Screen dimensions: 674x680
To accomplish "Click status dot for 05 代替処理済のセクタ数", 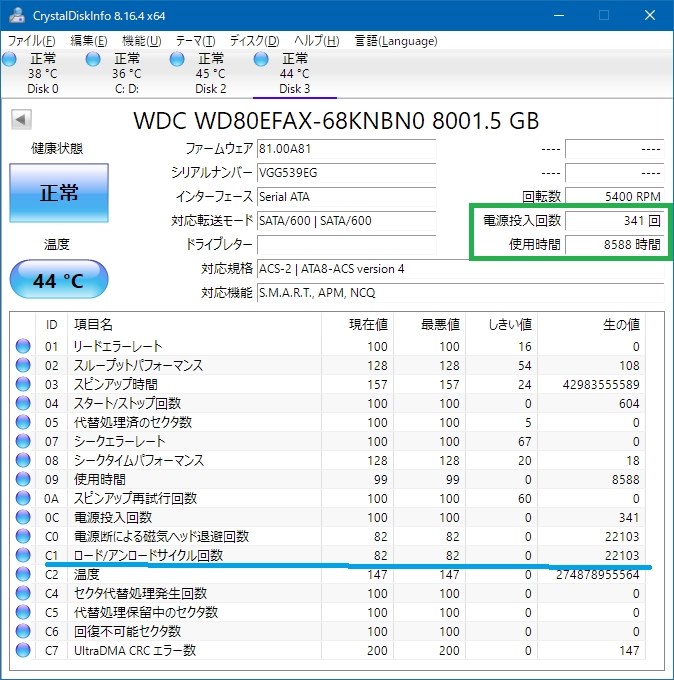I will (x=23, y=422).
